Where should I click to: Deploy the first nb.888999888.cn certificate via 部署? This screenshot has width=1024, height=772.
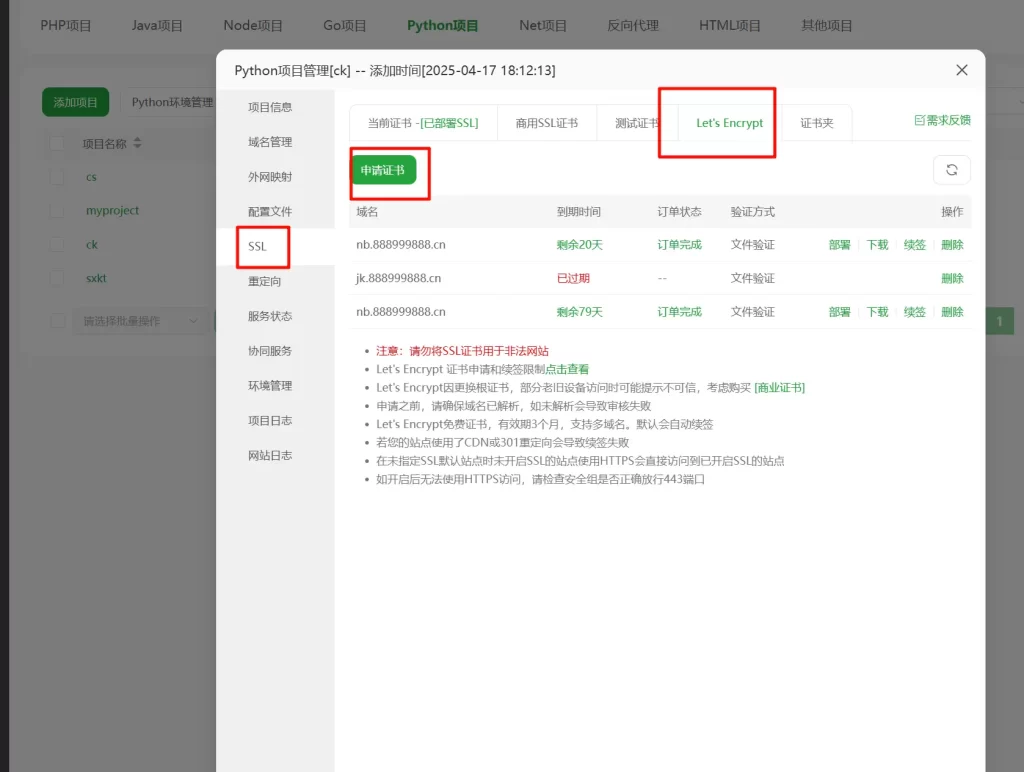pyautogui.click(x=841, y=244)
